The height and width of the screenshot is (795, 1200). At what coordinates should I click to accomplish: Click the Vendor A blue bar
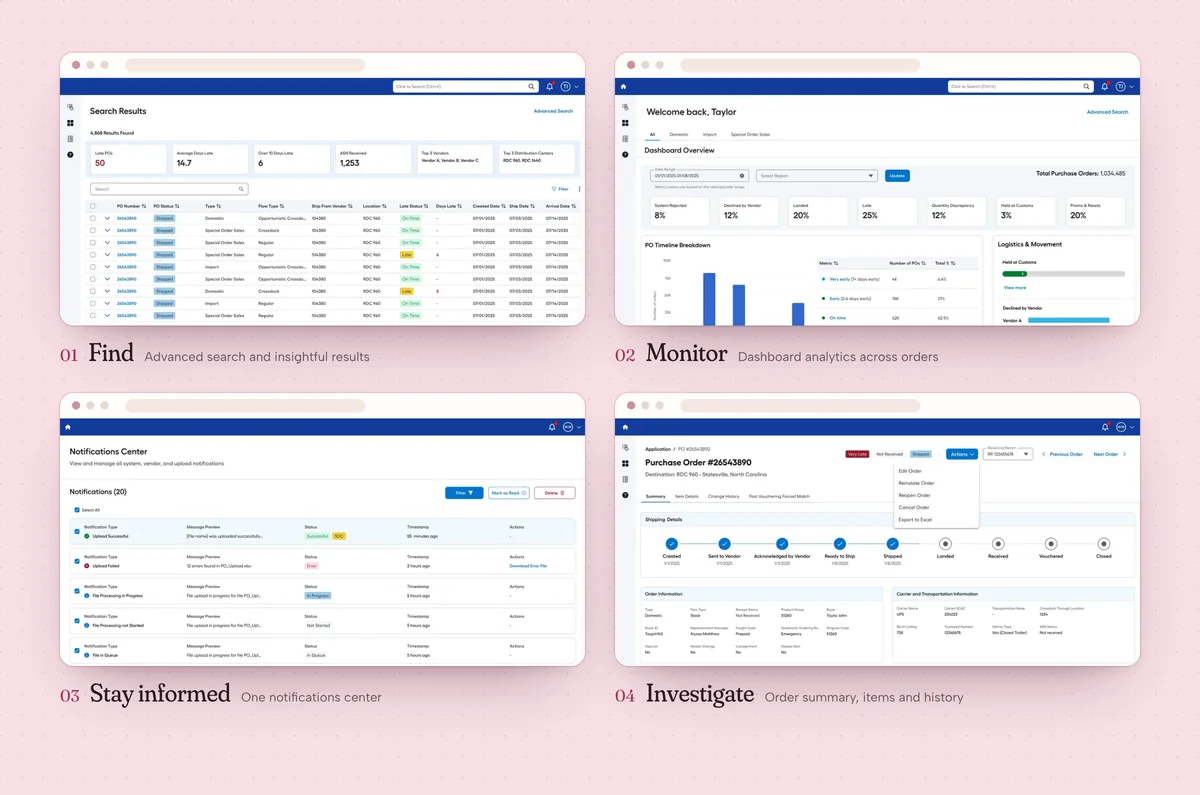[x=1068, y=320]
